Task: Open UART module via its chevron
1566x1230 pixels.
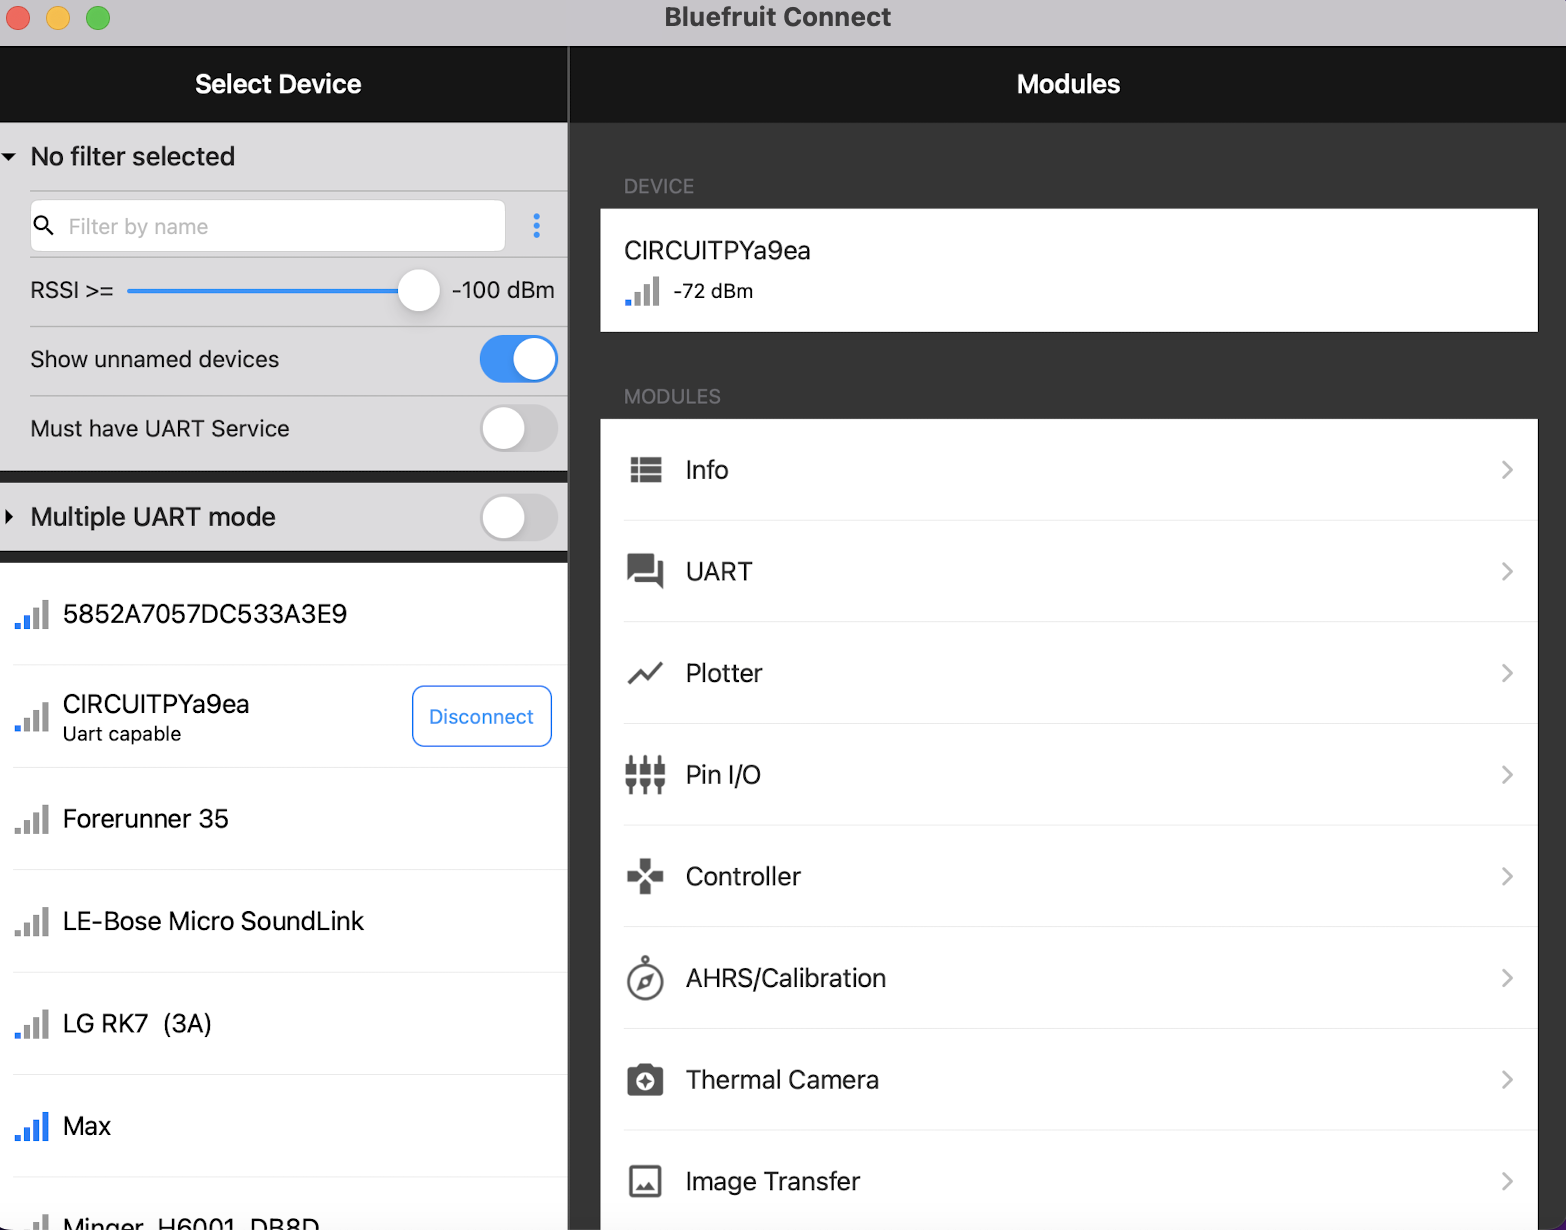Action: (1507, 571)
